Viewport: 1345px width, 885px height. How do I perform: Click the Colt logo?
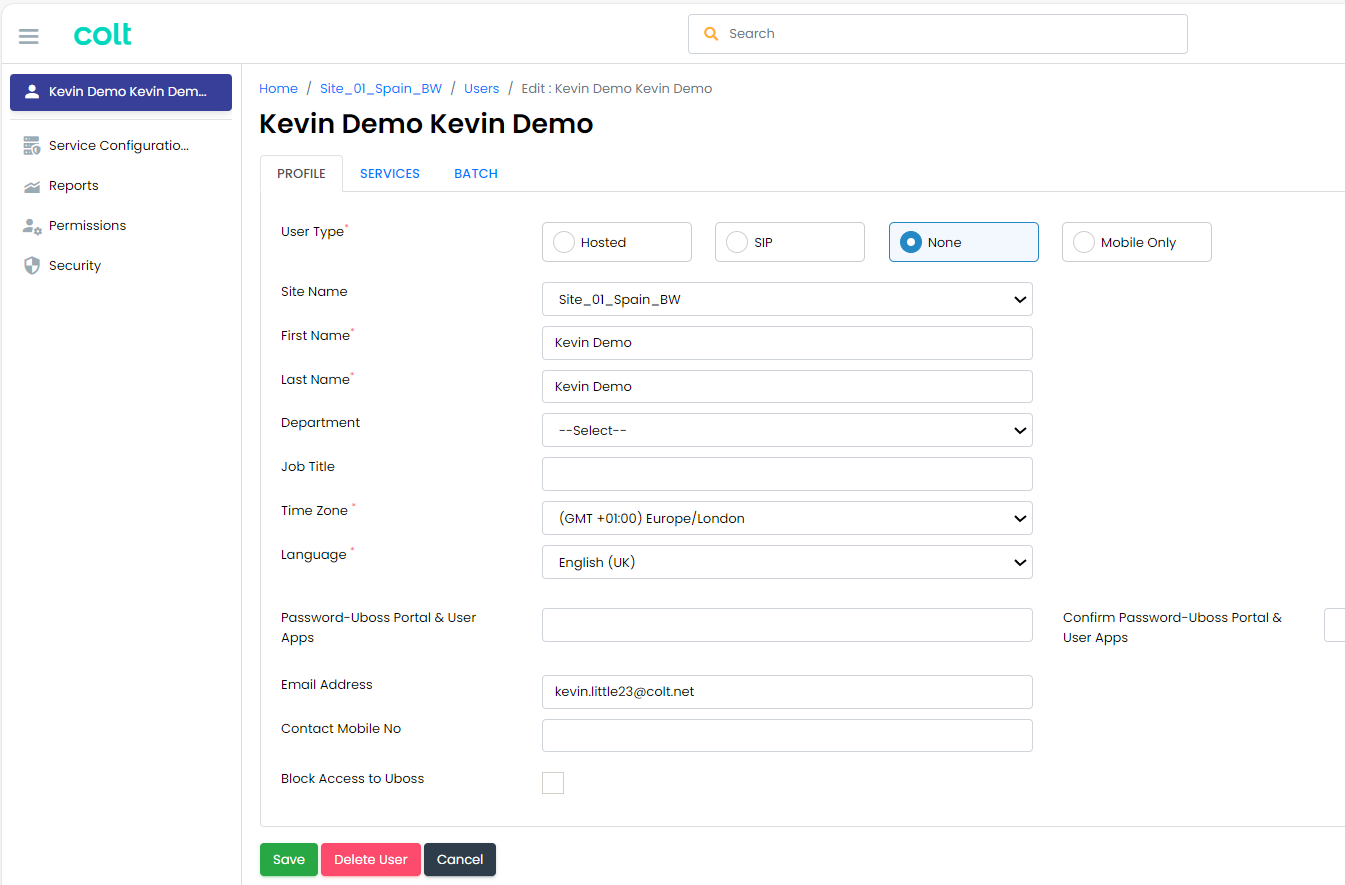103,35
